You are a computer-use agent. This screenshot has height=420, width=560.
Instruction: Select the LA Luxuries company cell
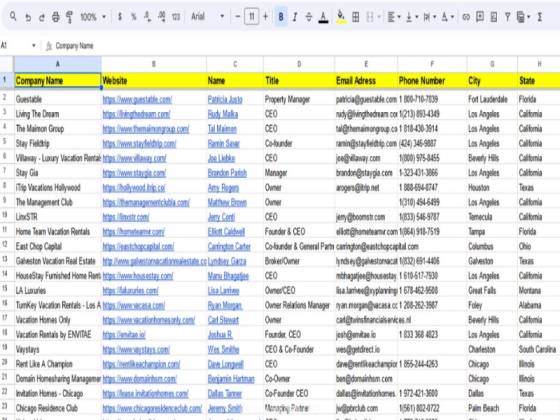coord(58,290)
